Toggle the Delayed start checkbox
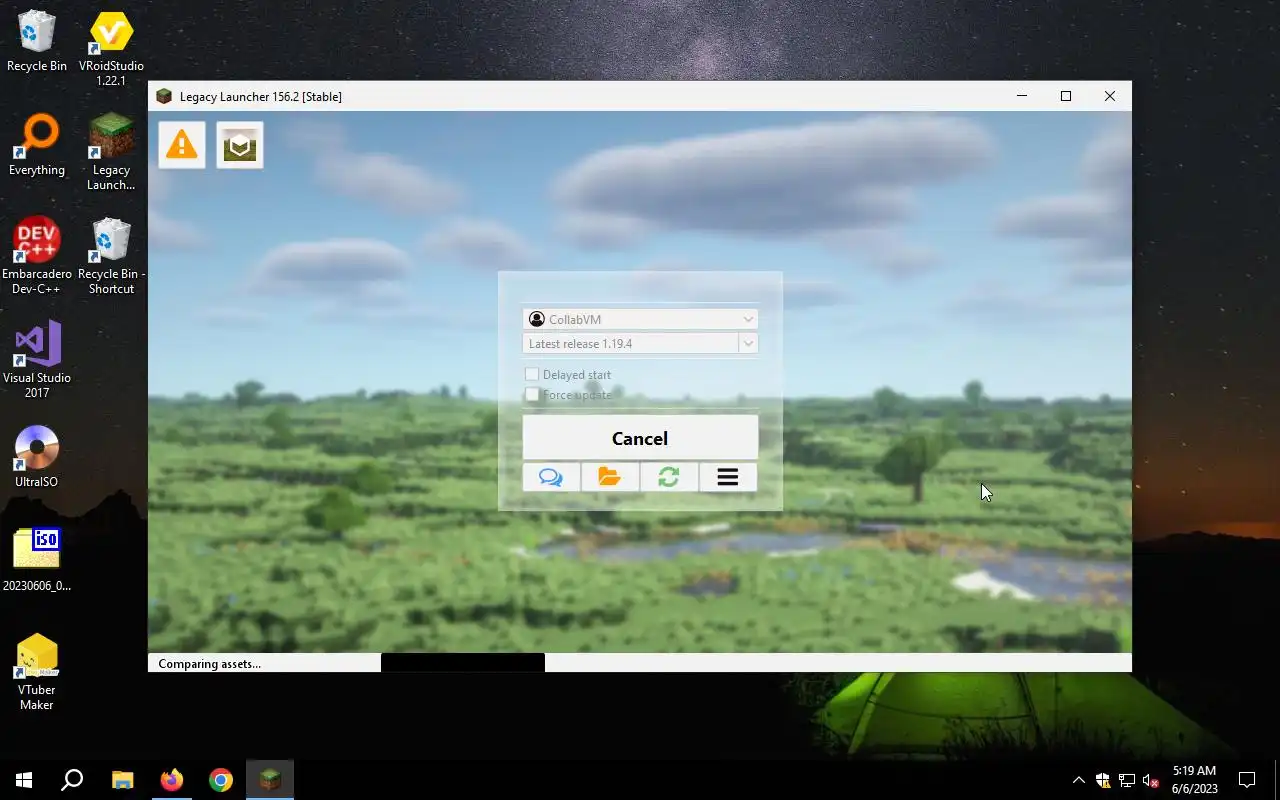Screen dimensions: 1280x800 [x=532, y=374]
